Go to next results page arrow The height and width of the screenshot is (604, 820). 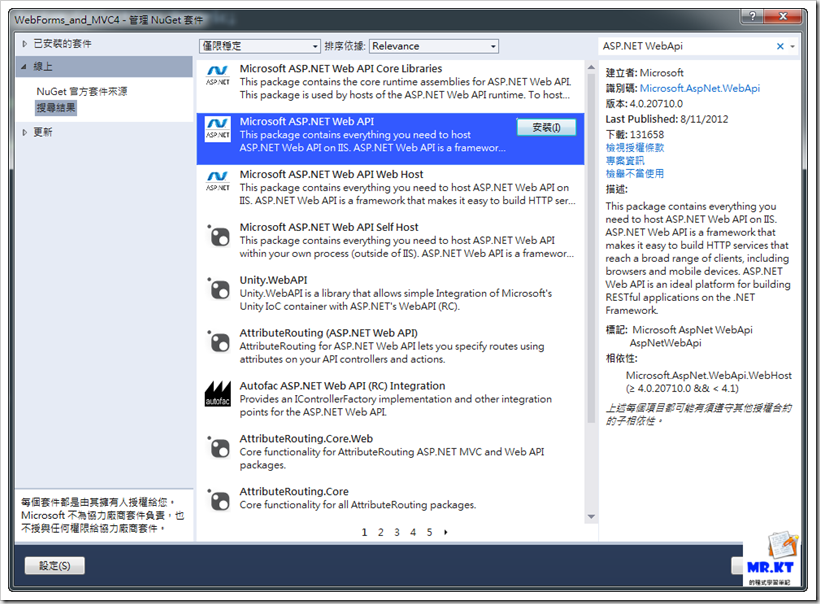[x=446, y=532]
